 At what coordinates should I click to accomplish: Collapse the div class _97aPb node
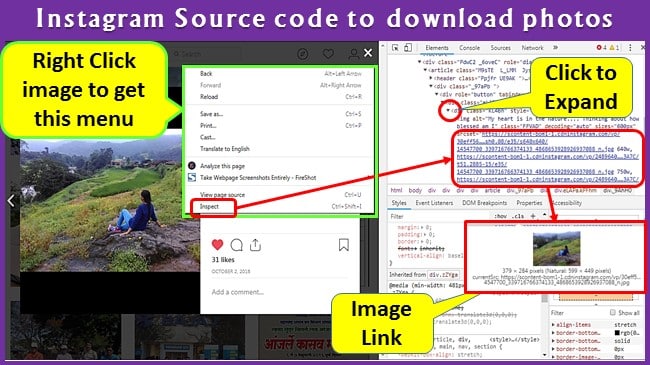[431, 86]
